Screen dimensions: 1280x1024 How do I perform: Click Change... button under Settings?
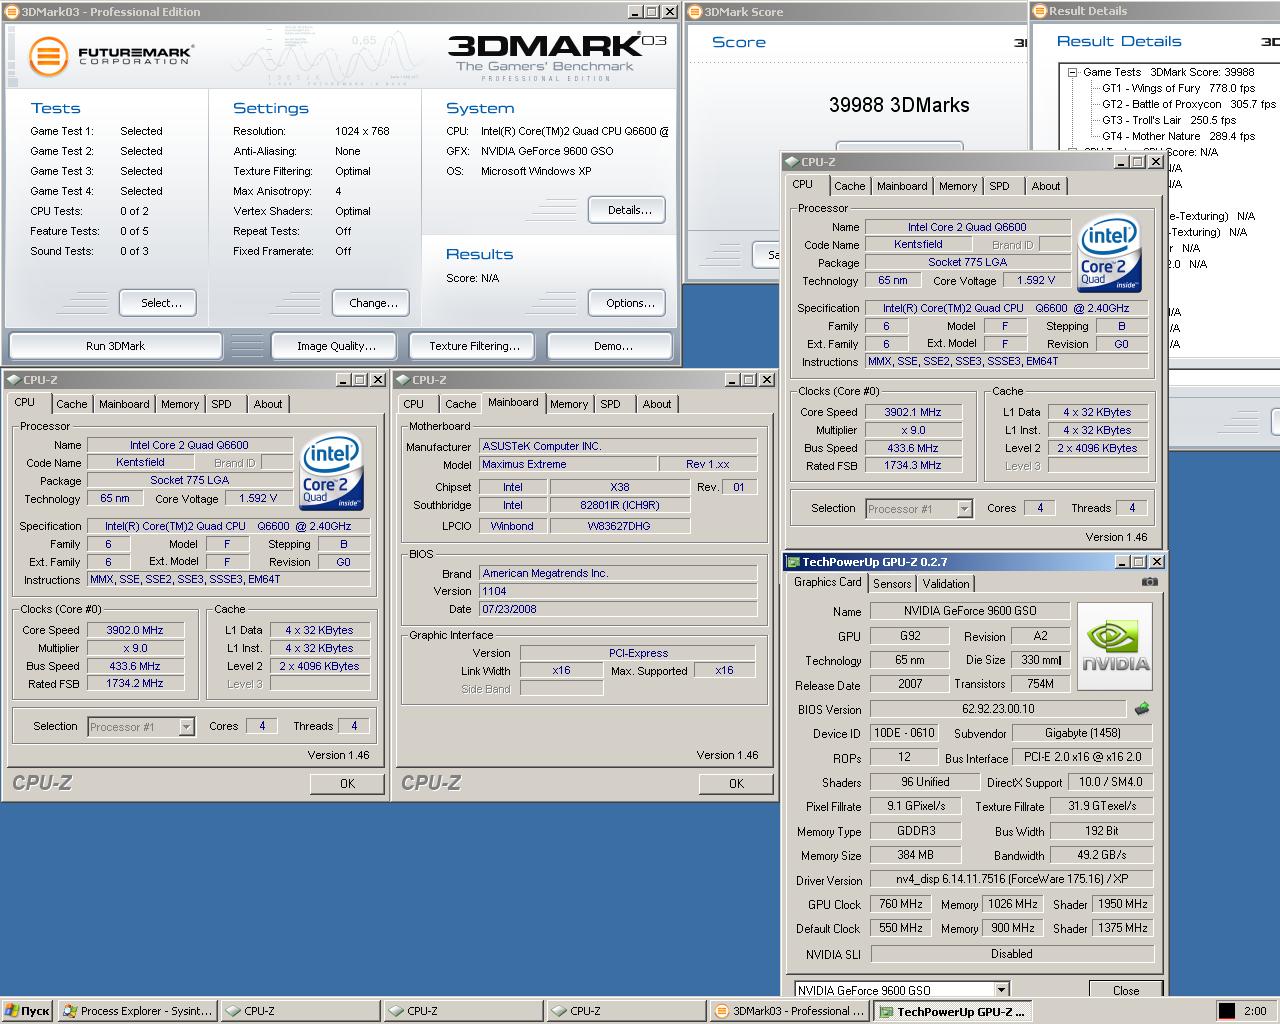(373, 303)
